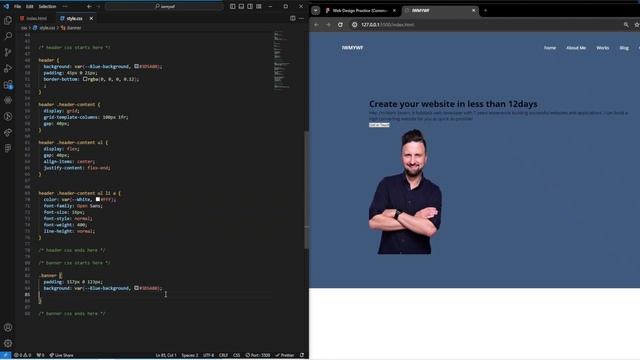
Task: Click the browser address bar URL
Action: (387, 25)
